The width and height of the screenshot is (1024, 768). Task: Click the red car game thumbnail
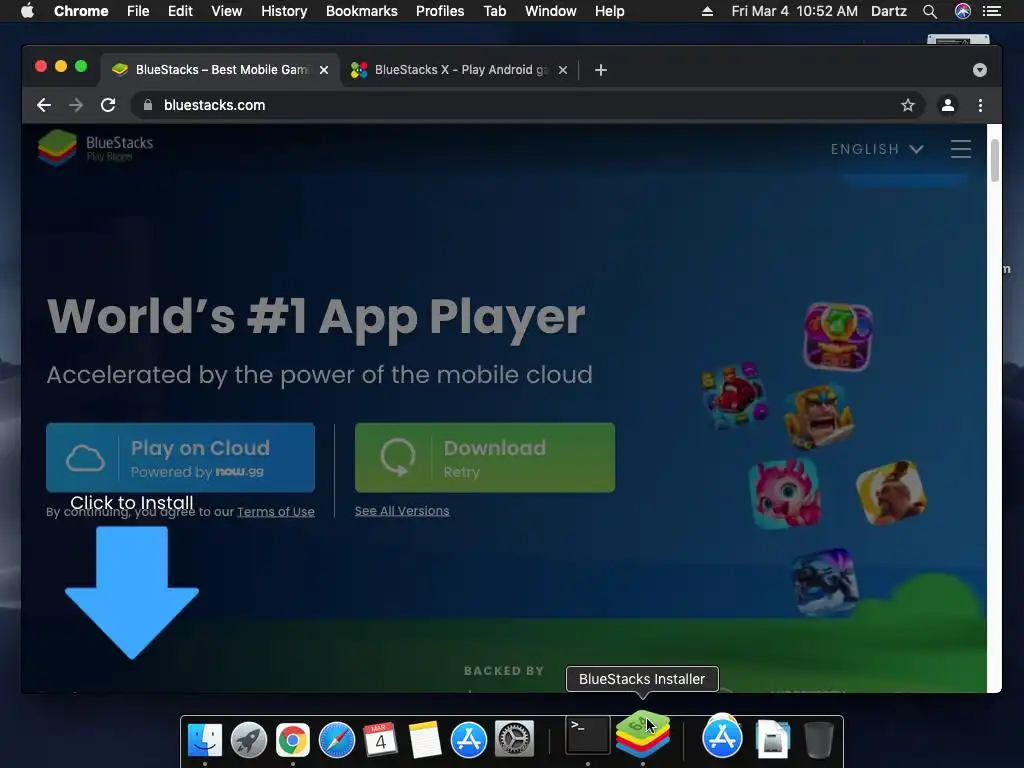click(734, 394)
